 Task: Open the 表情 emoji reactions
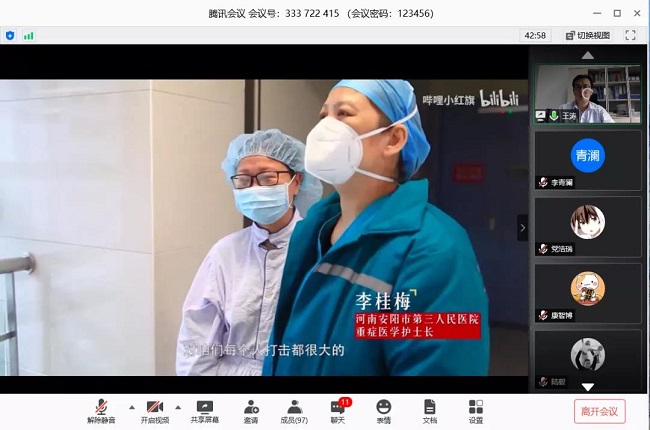tap(384, 410)
